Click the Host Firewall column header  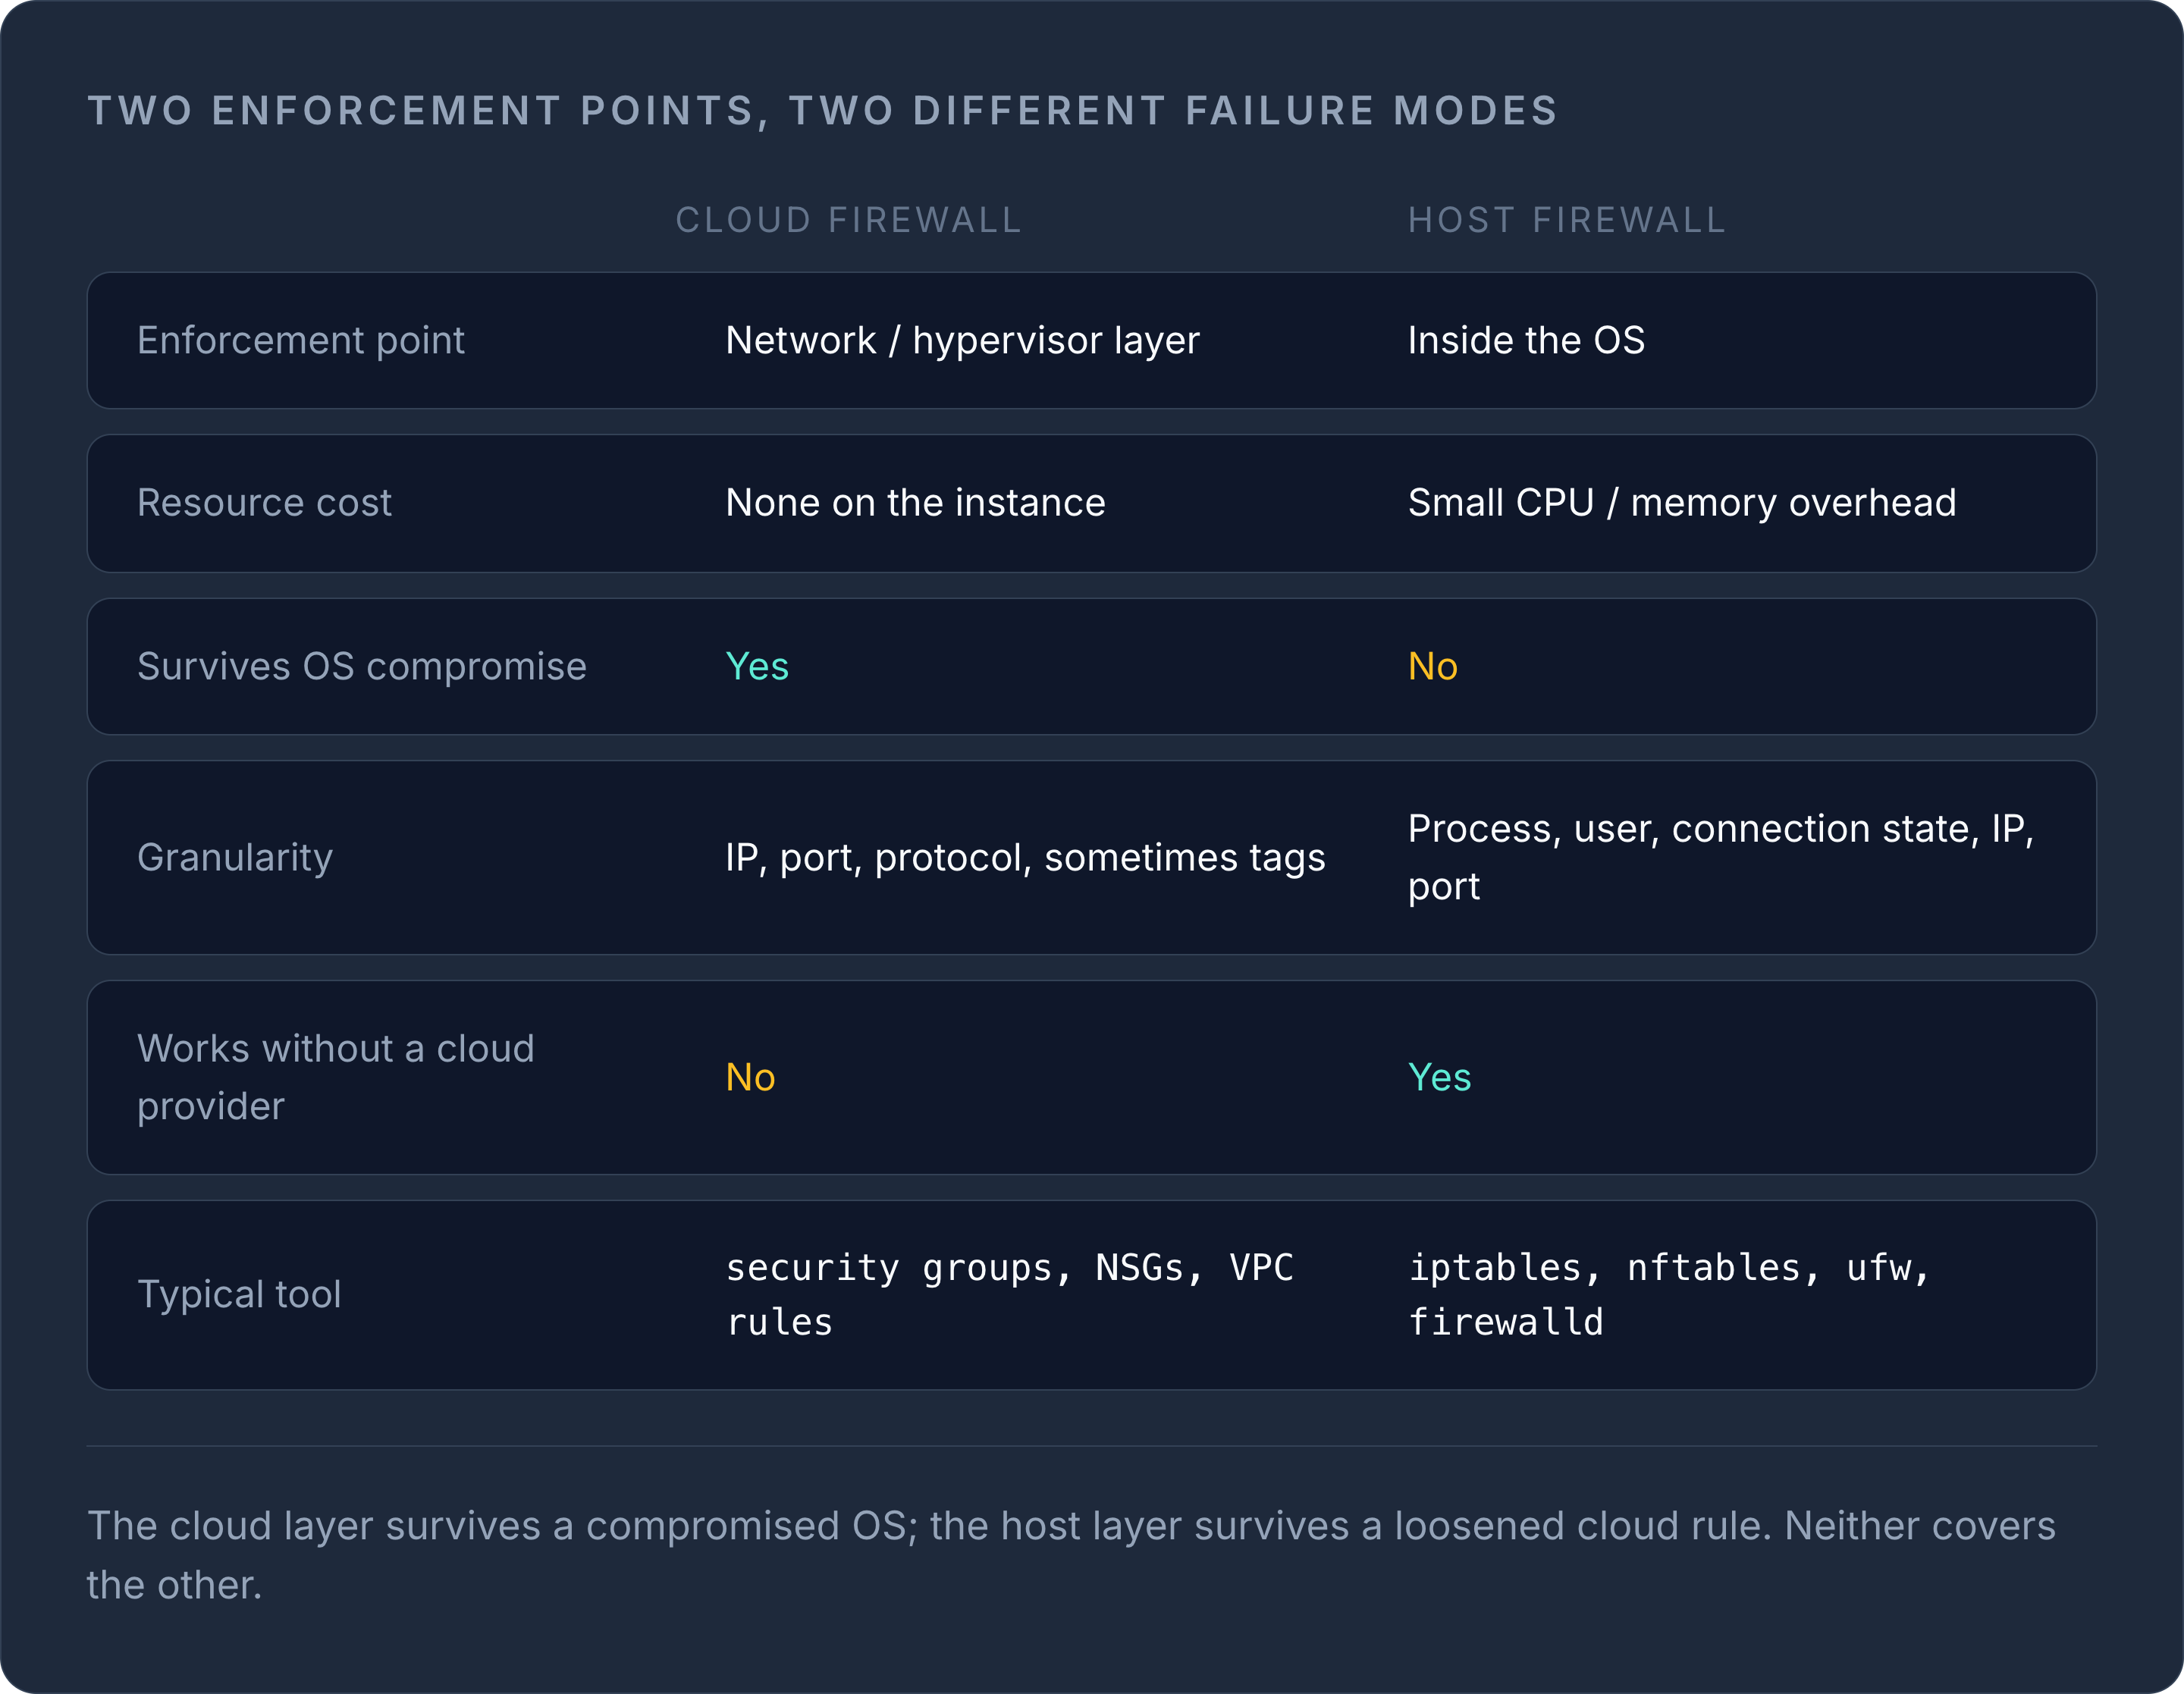(1566, 220)
